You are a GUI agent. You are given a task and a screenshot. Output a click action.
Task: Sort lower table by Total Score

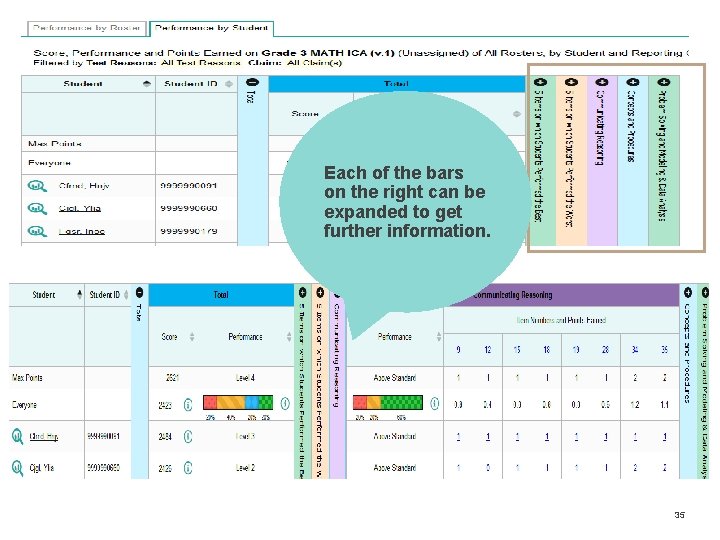(x=192, y=337)
